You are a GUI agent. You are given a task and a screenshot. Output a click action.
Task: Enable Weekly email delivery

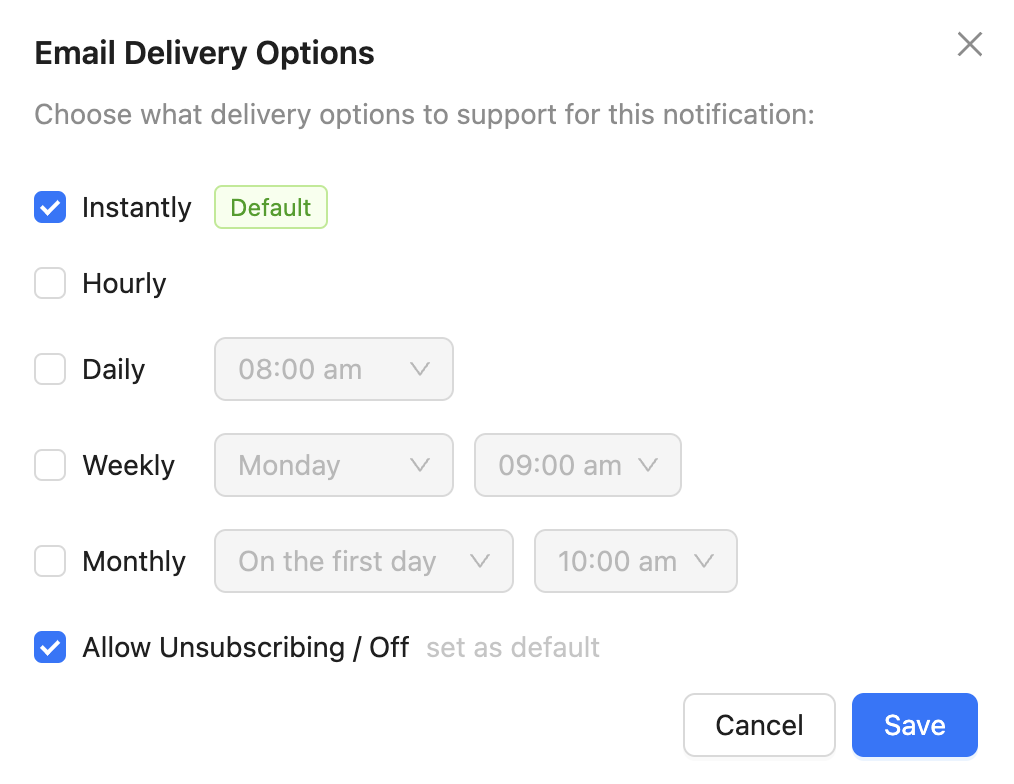coord(50,465)
